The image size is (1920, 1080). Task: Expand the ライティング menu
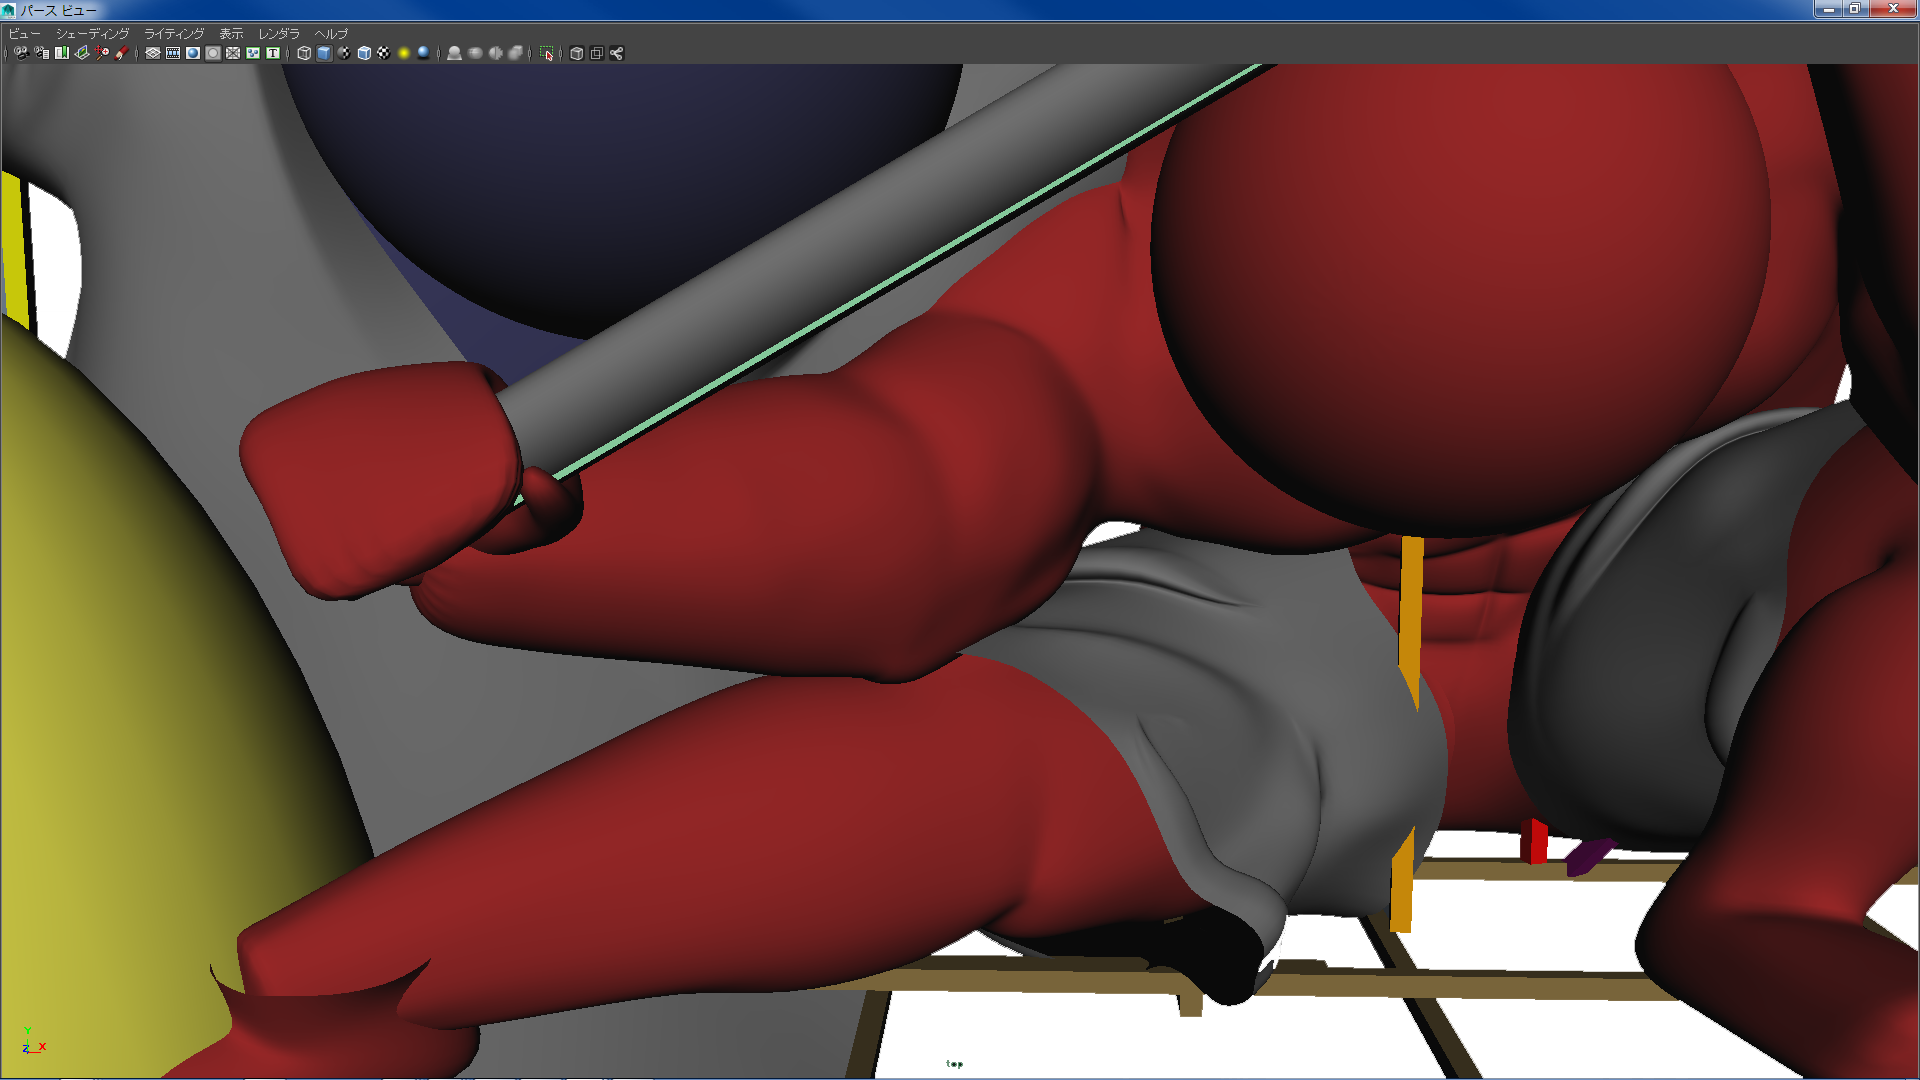coord(174,34)
